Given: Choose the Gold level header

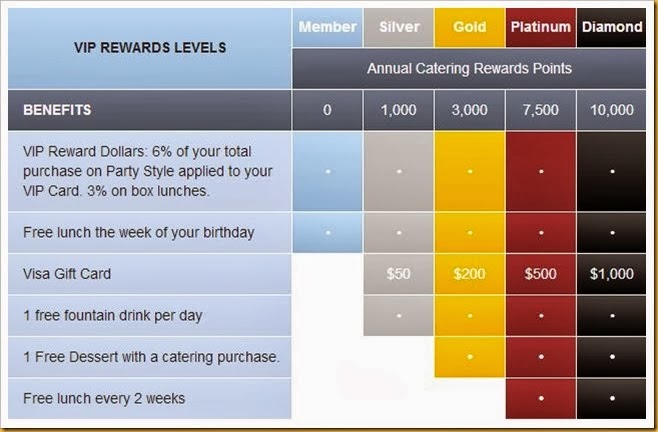Looking at the screenshot, I should pyautogui.click(x=470, y=27).
